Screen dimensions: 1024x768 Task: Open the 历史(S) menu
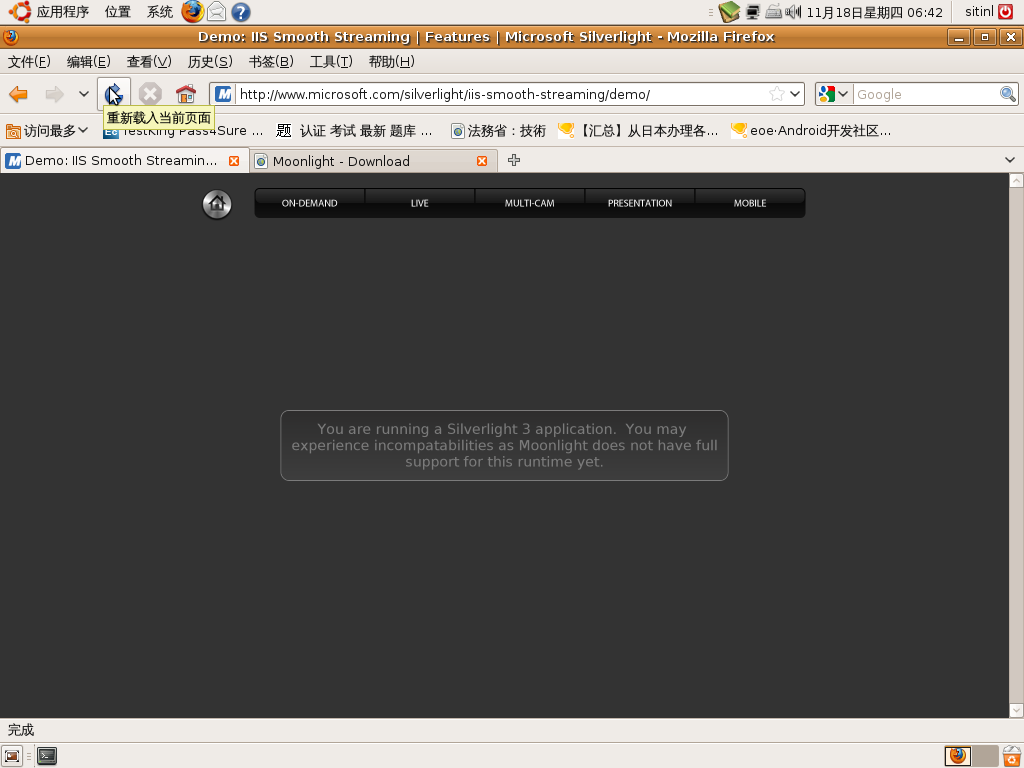[x=210, y=61]
